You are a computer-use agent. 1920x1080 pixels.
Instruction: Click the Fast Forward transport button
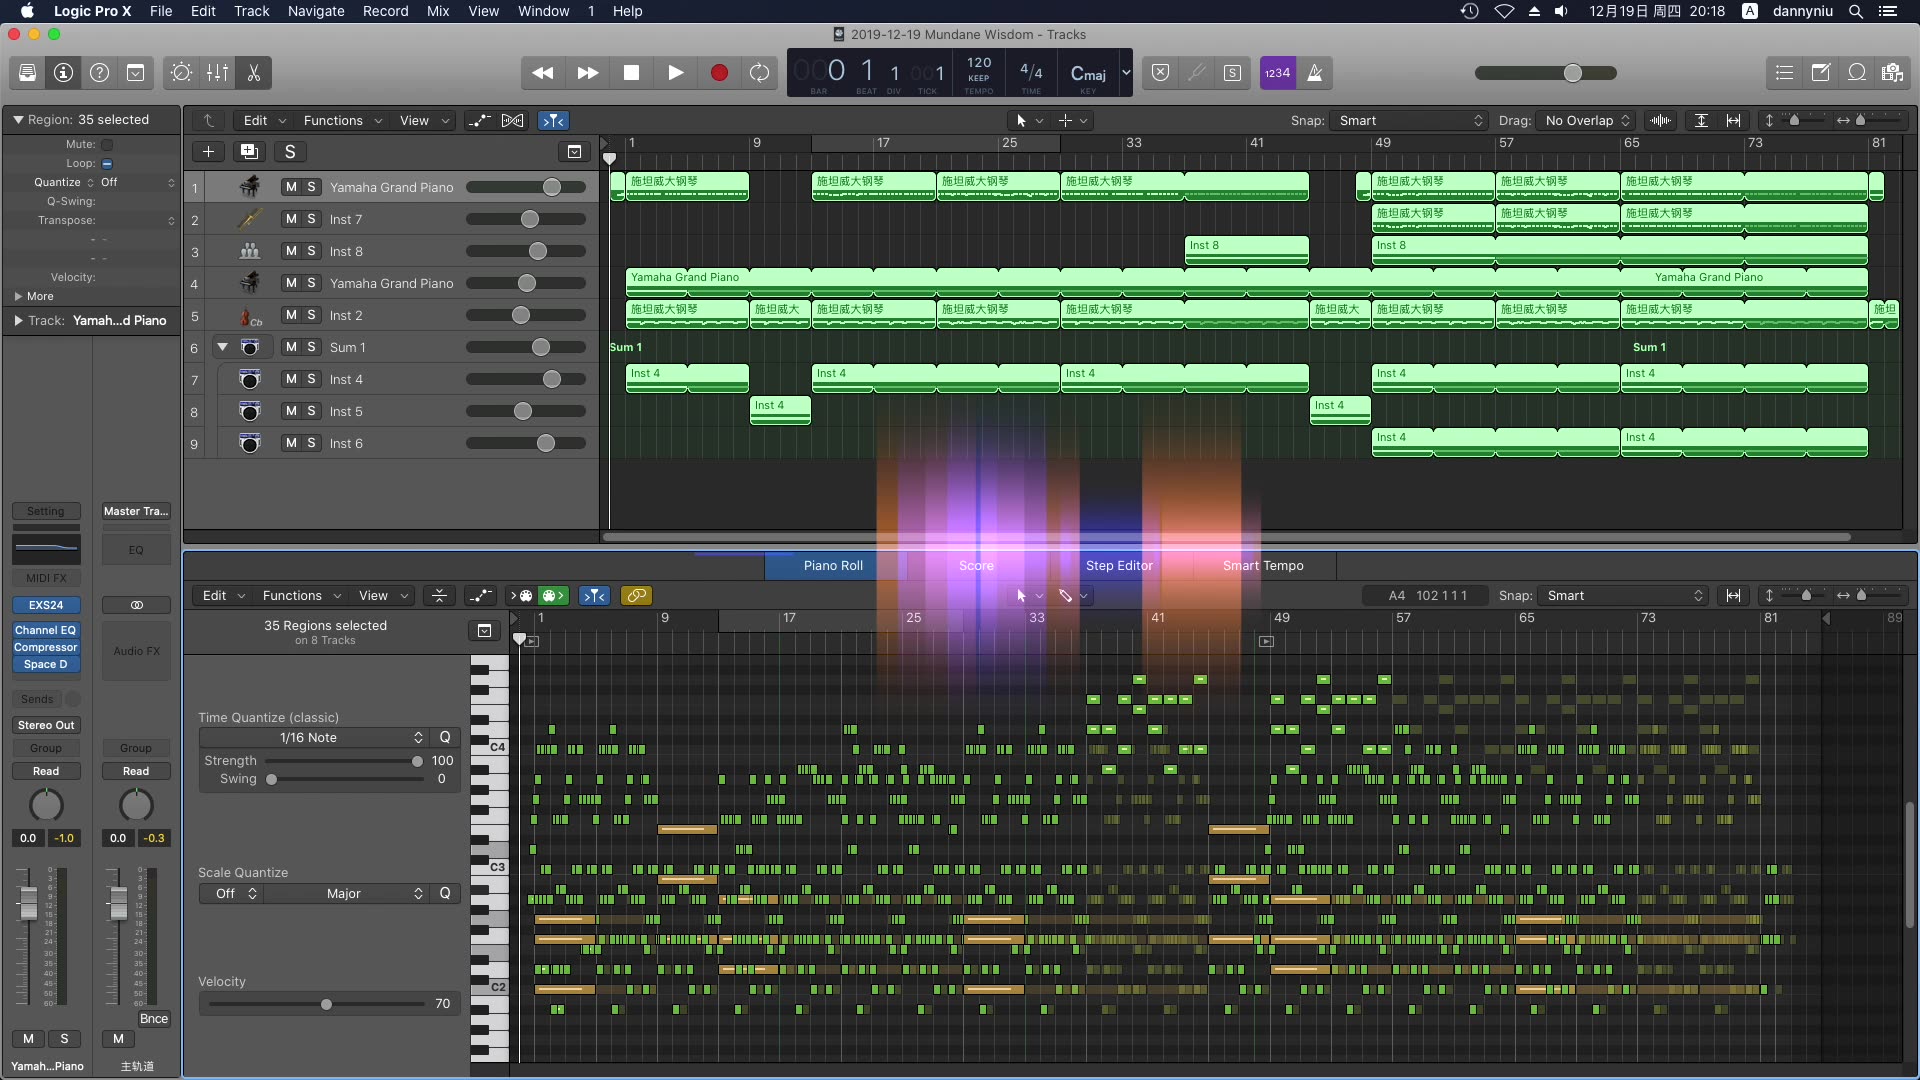(588, 73)
